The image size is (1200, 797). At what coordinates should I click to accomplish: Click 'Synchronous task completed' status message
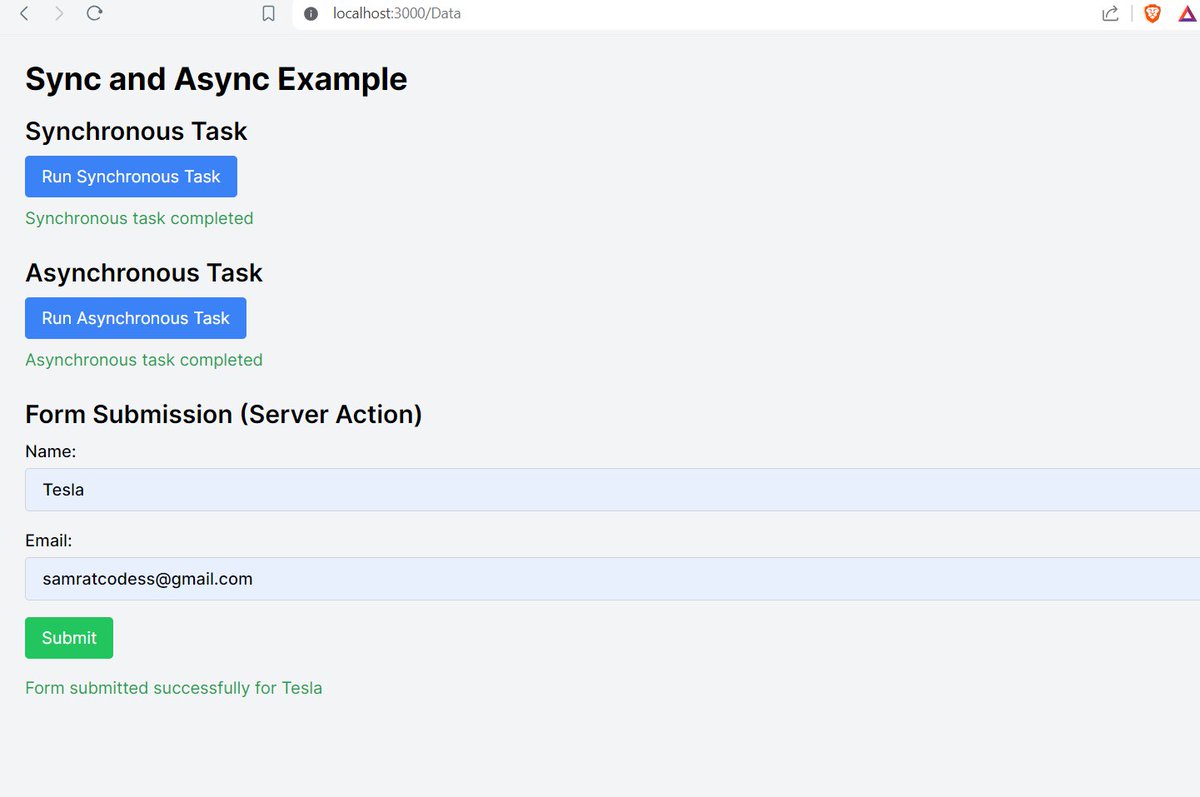point(139,218)
